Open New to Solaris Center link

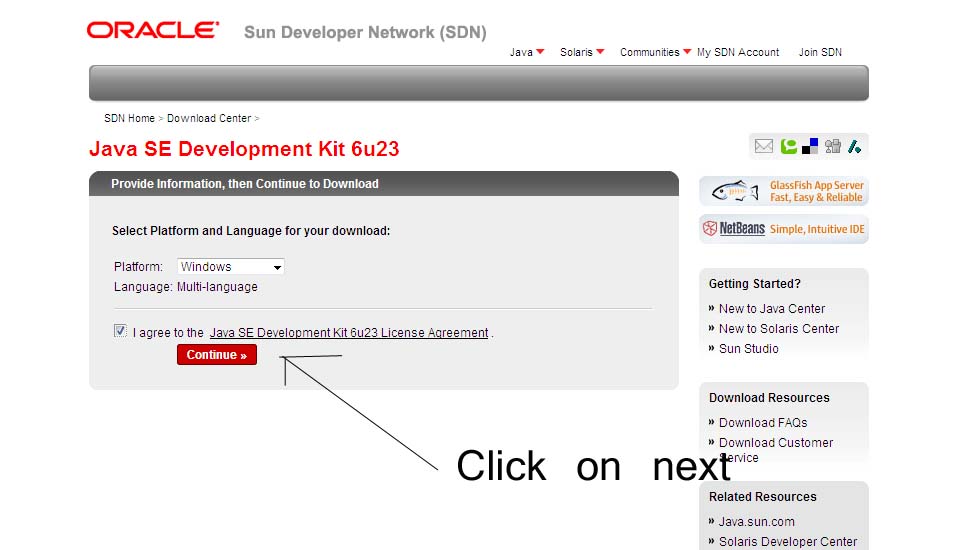pos(779,329)
